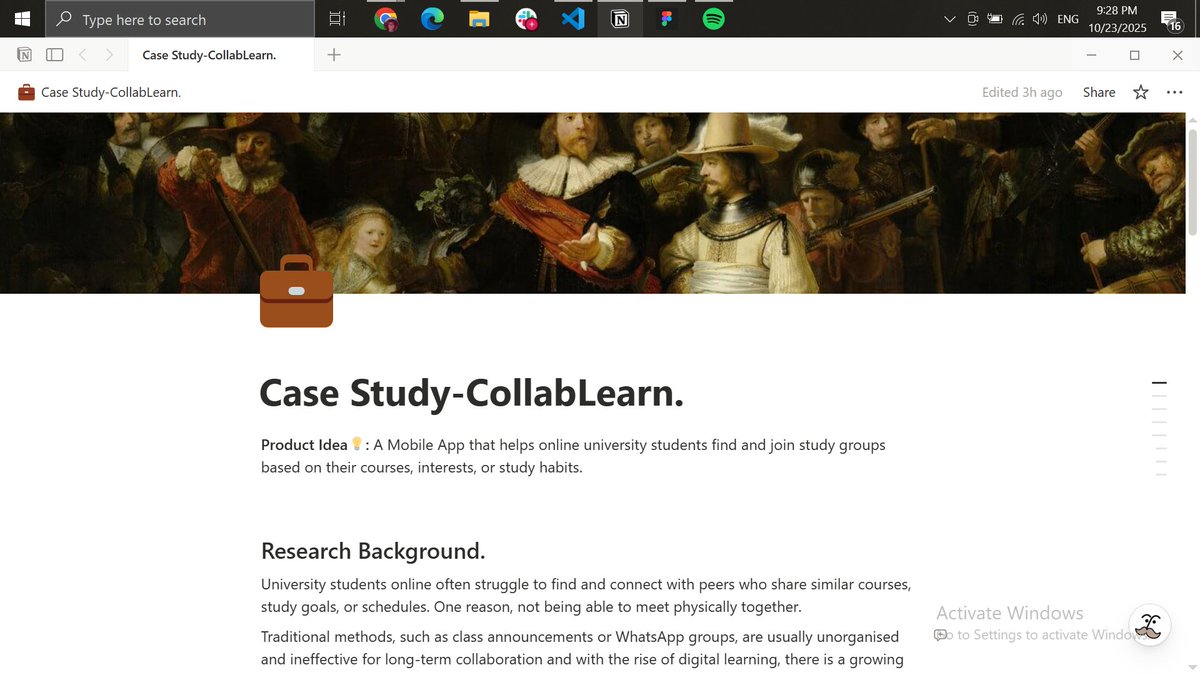Show hidden system tray icons
This screenshot has height=675, width=1200.
(949, 19)
